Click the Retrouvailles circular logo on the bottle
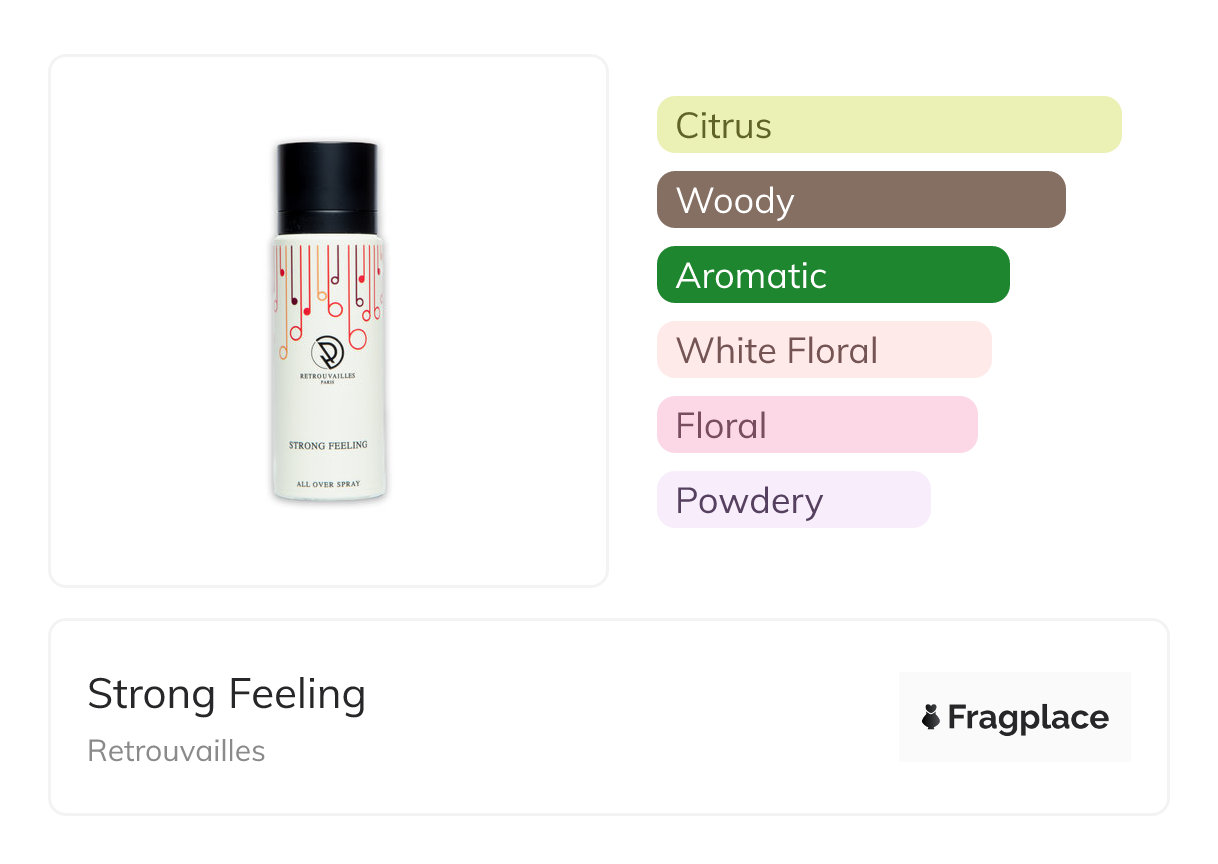The height and width of the screenshot is (864, 1218). (x=328, y=351)
